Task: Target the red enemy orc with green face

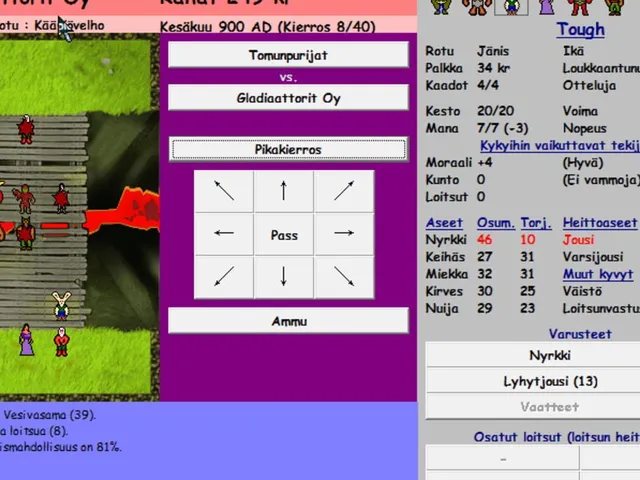Action: coord(24,199)
